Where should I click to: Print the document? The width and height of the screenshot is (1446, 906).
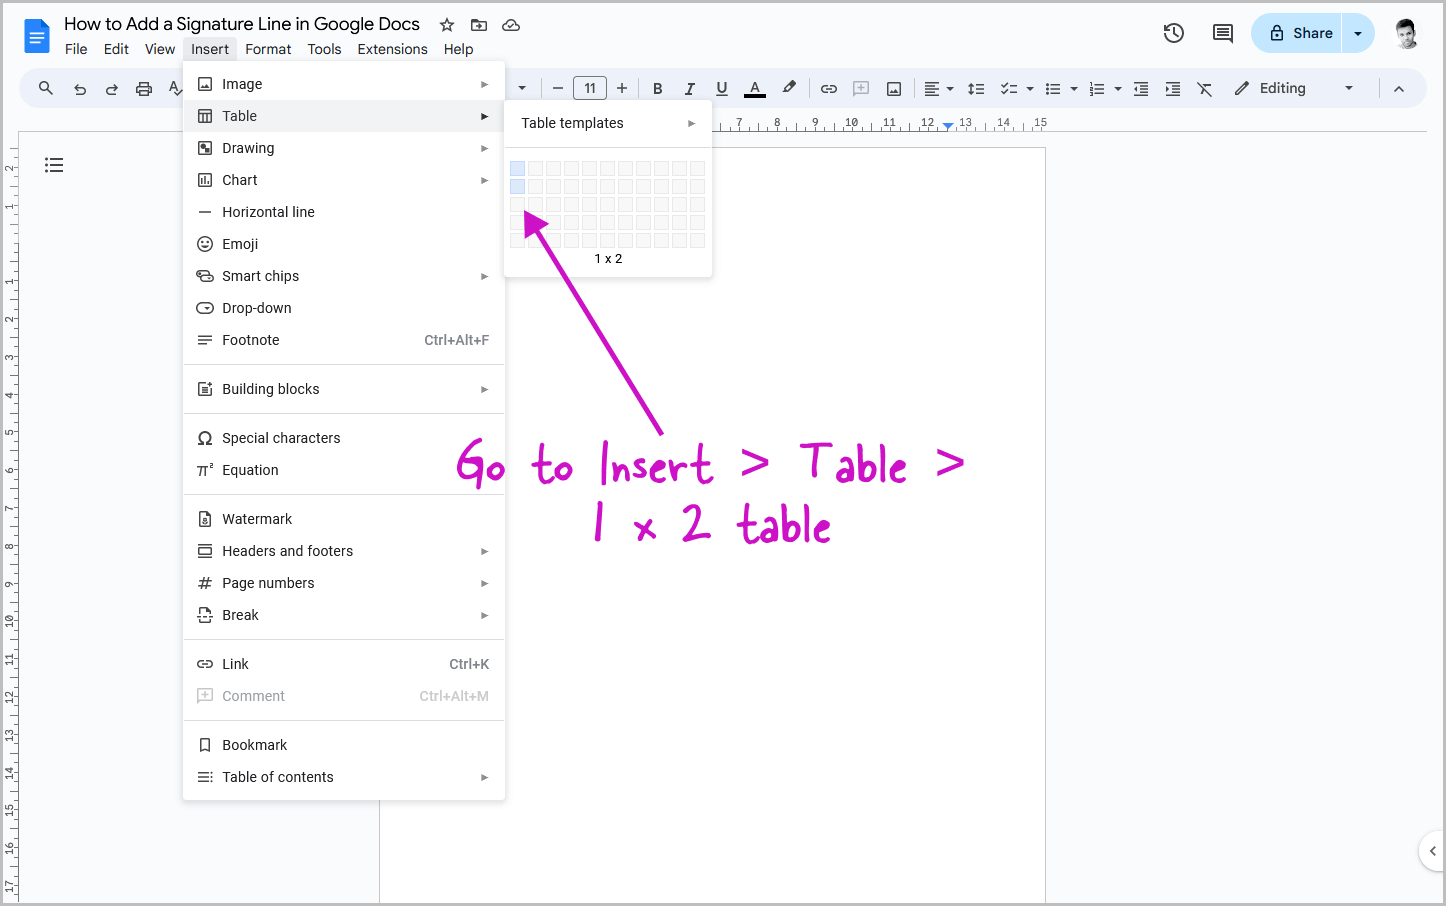click(144, 89)
